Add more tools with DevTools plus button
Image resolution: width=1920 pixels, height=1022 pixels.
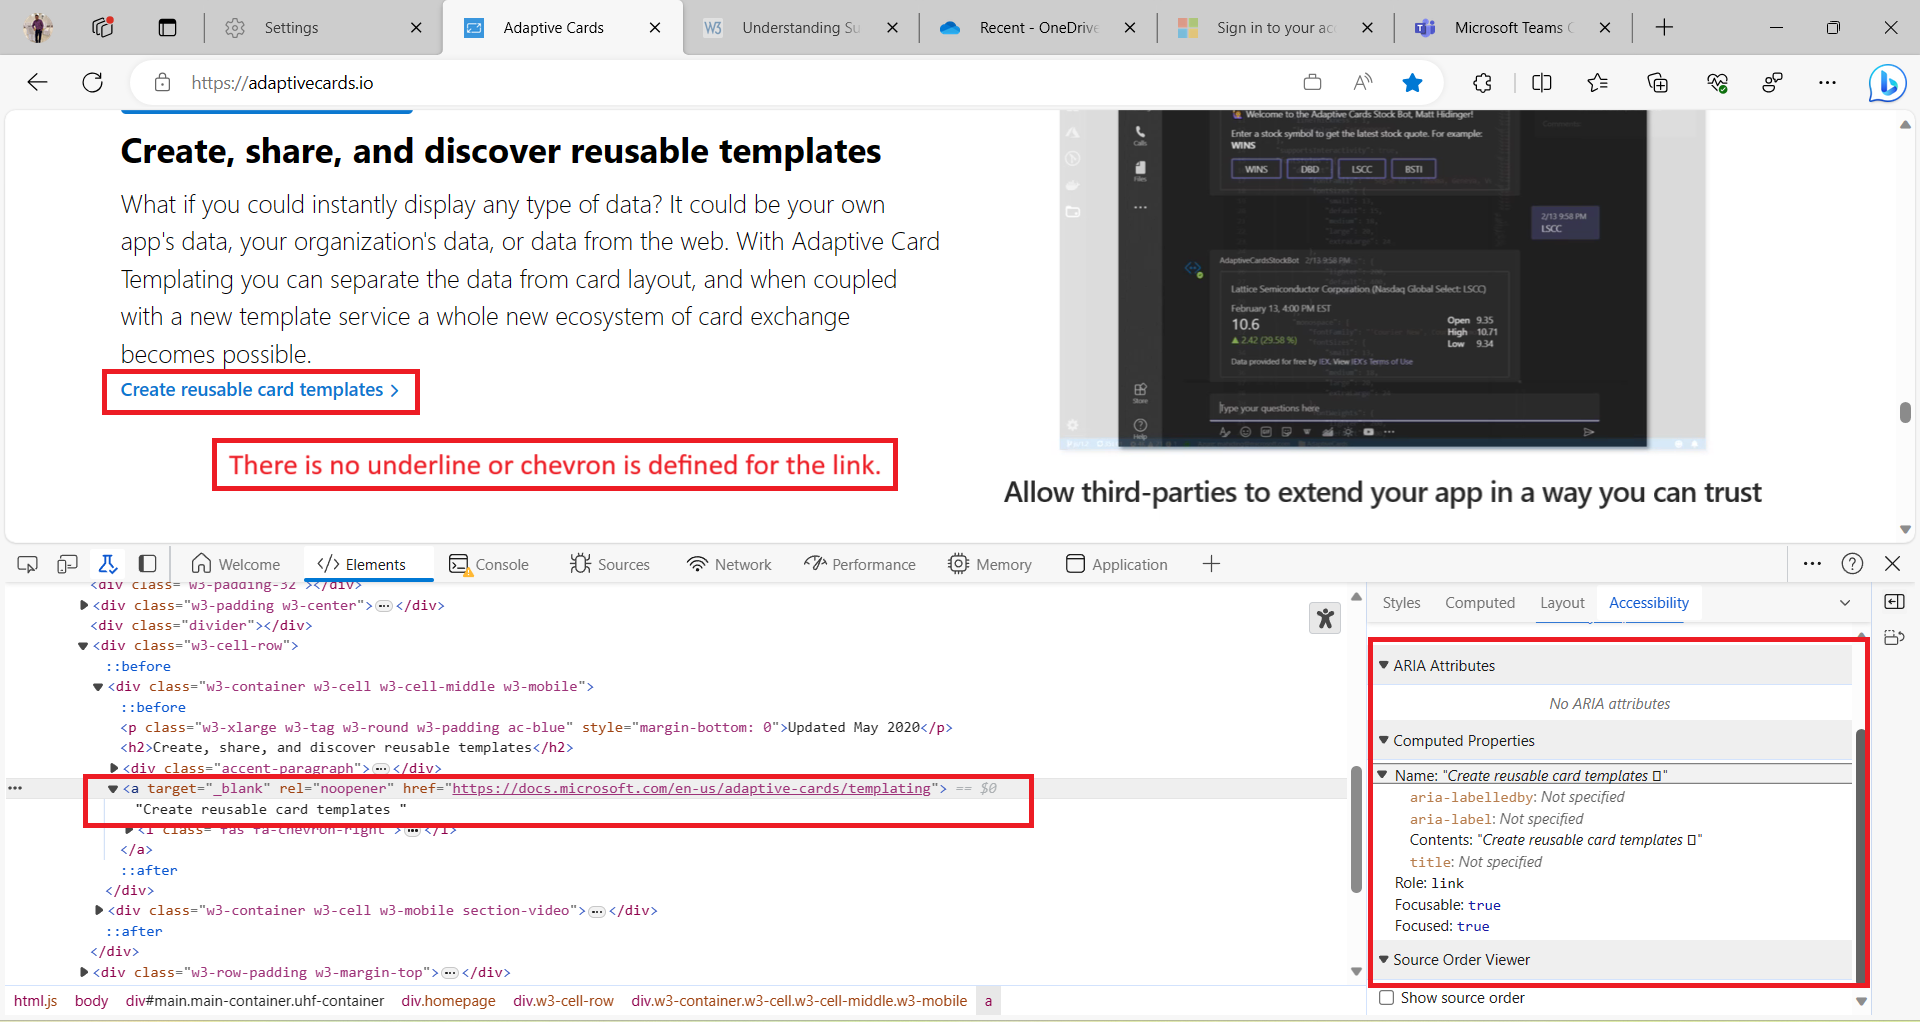pos(1211,564)
